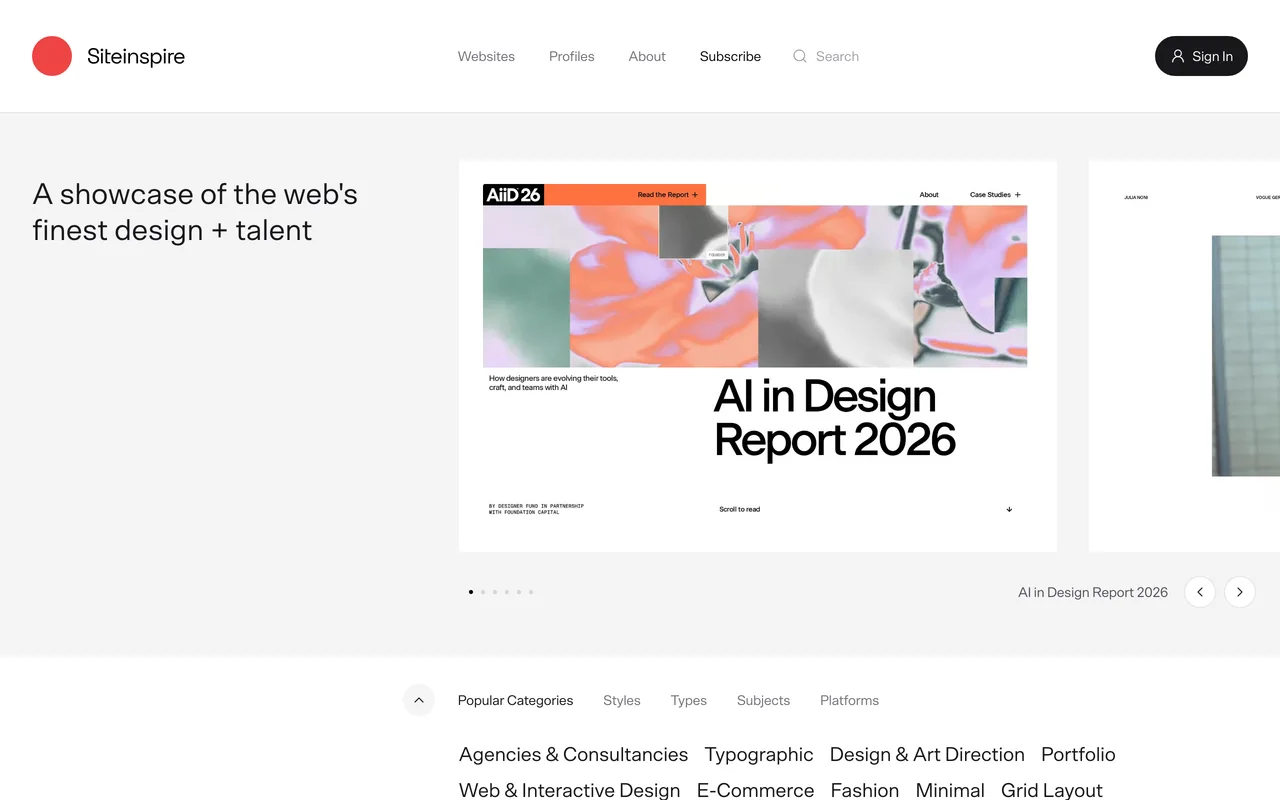Switch to the Types tab

(x=689, y=700)
